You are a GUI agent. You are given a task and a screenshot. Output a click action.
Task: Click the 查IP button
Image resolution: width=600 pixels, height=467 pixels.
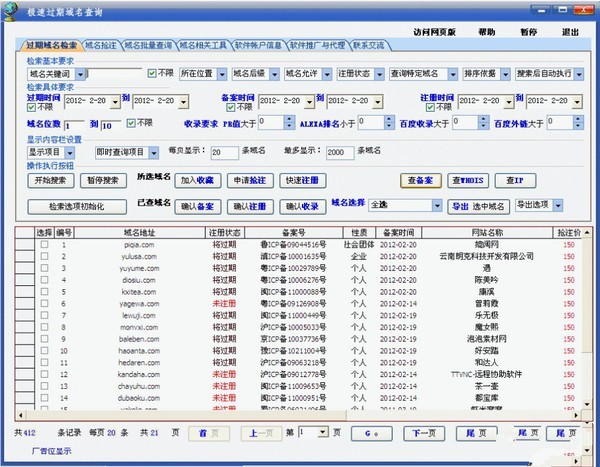tap(515, 180)
